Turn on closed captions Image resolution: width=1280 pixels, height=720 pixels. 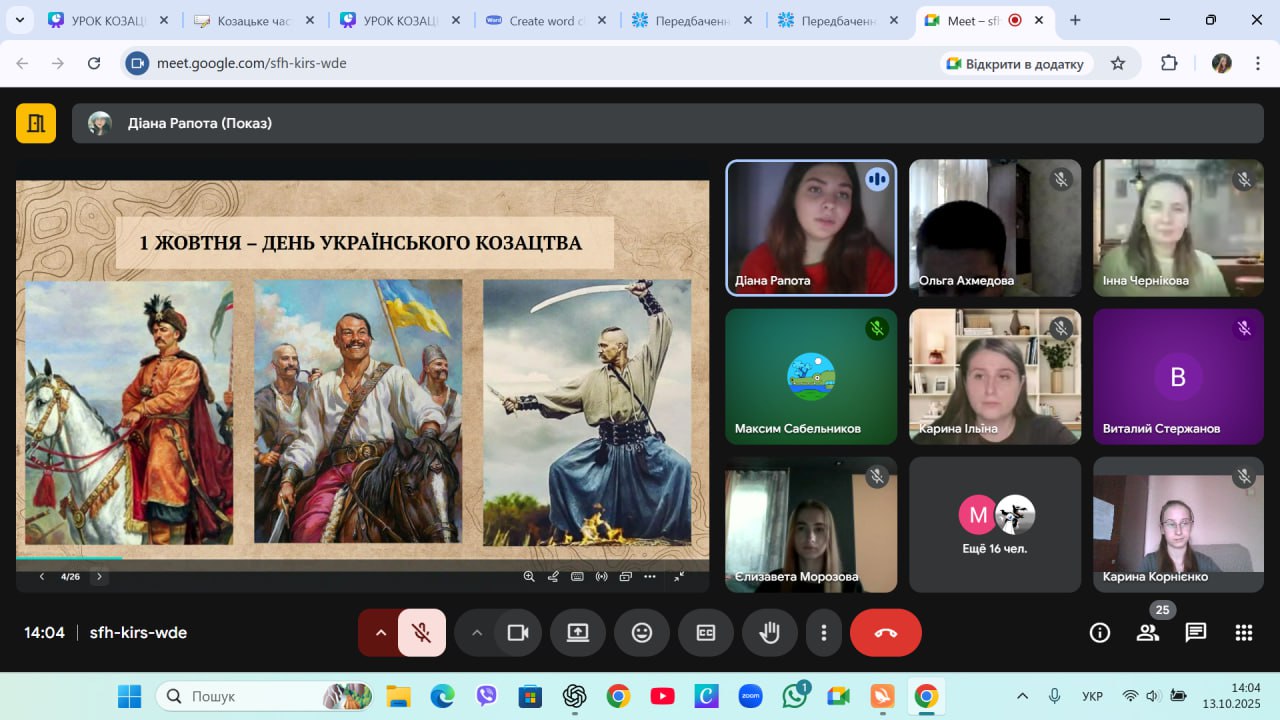(x=706, y=633)
